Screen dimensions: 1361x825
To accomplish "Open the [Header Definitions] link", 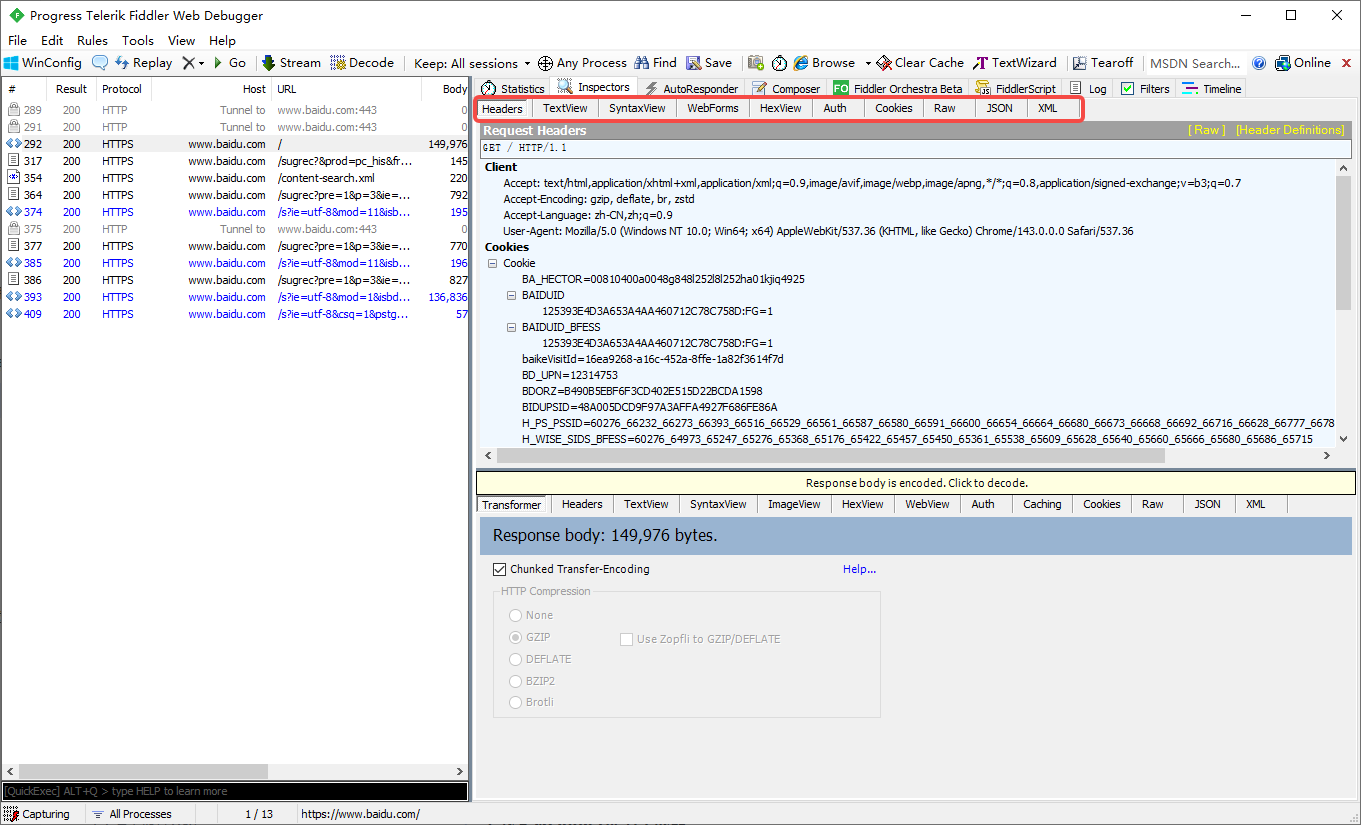I will pos(1290,130).
